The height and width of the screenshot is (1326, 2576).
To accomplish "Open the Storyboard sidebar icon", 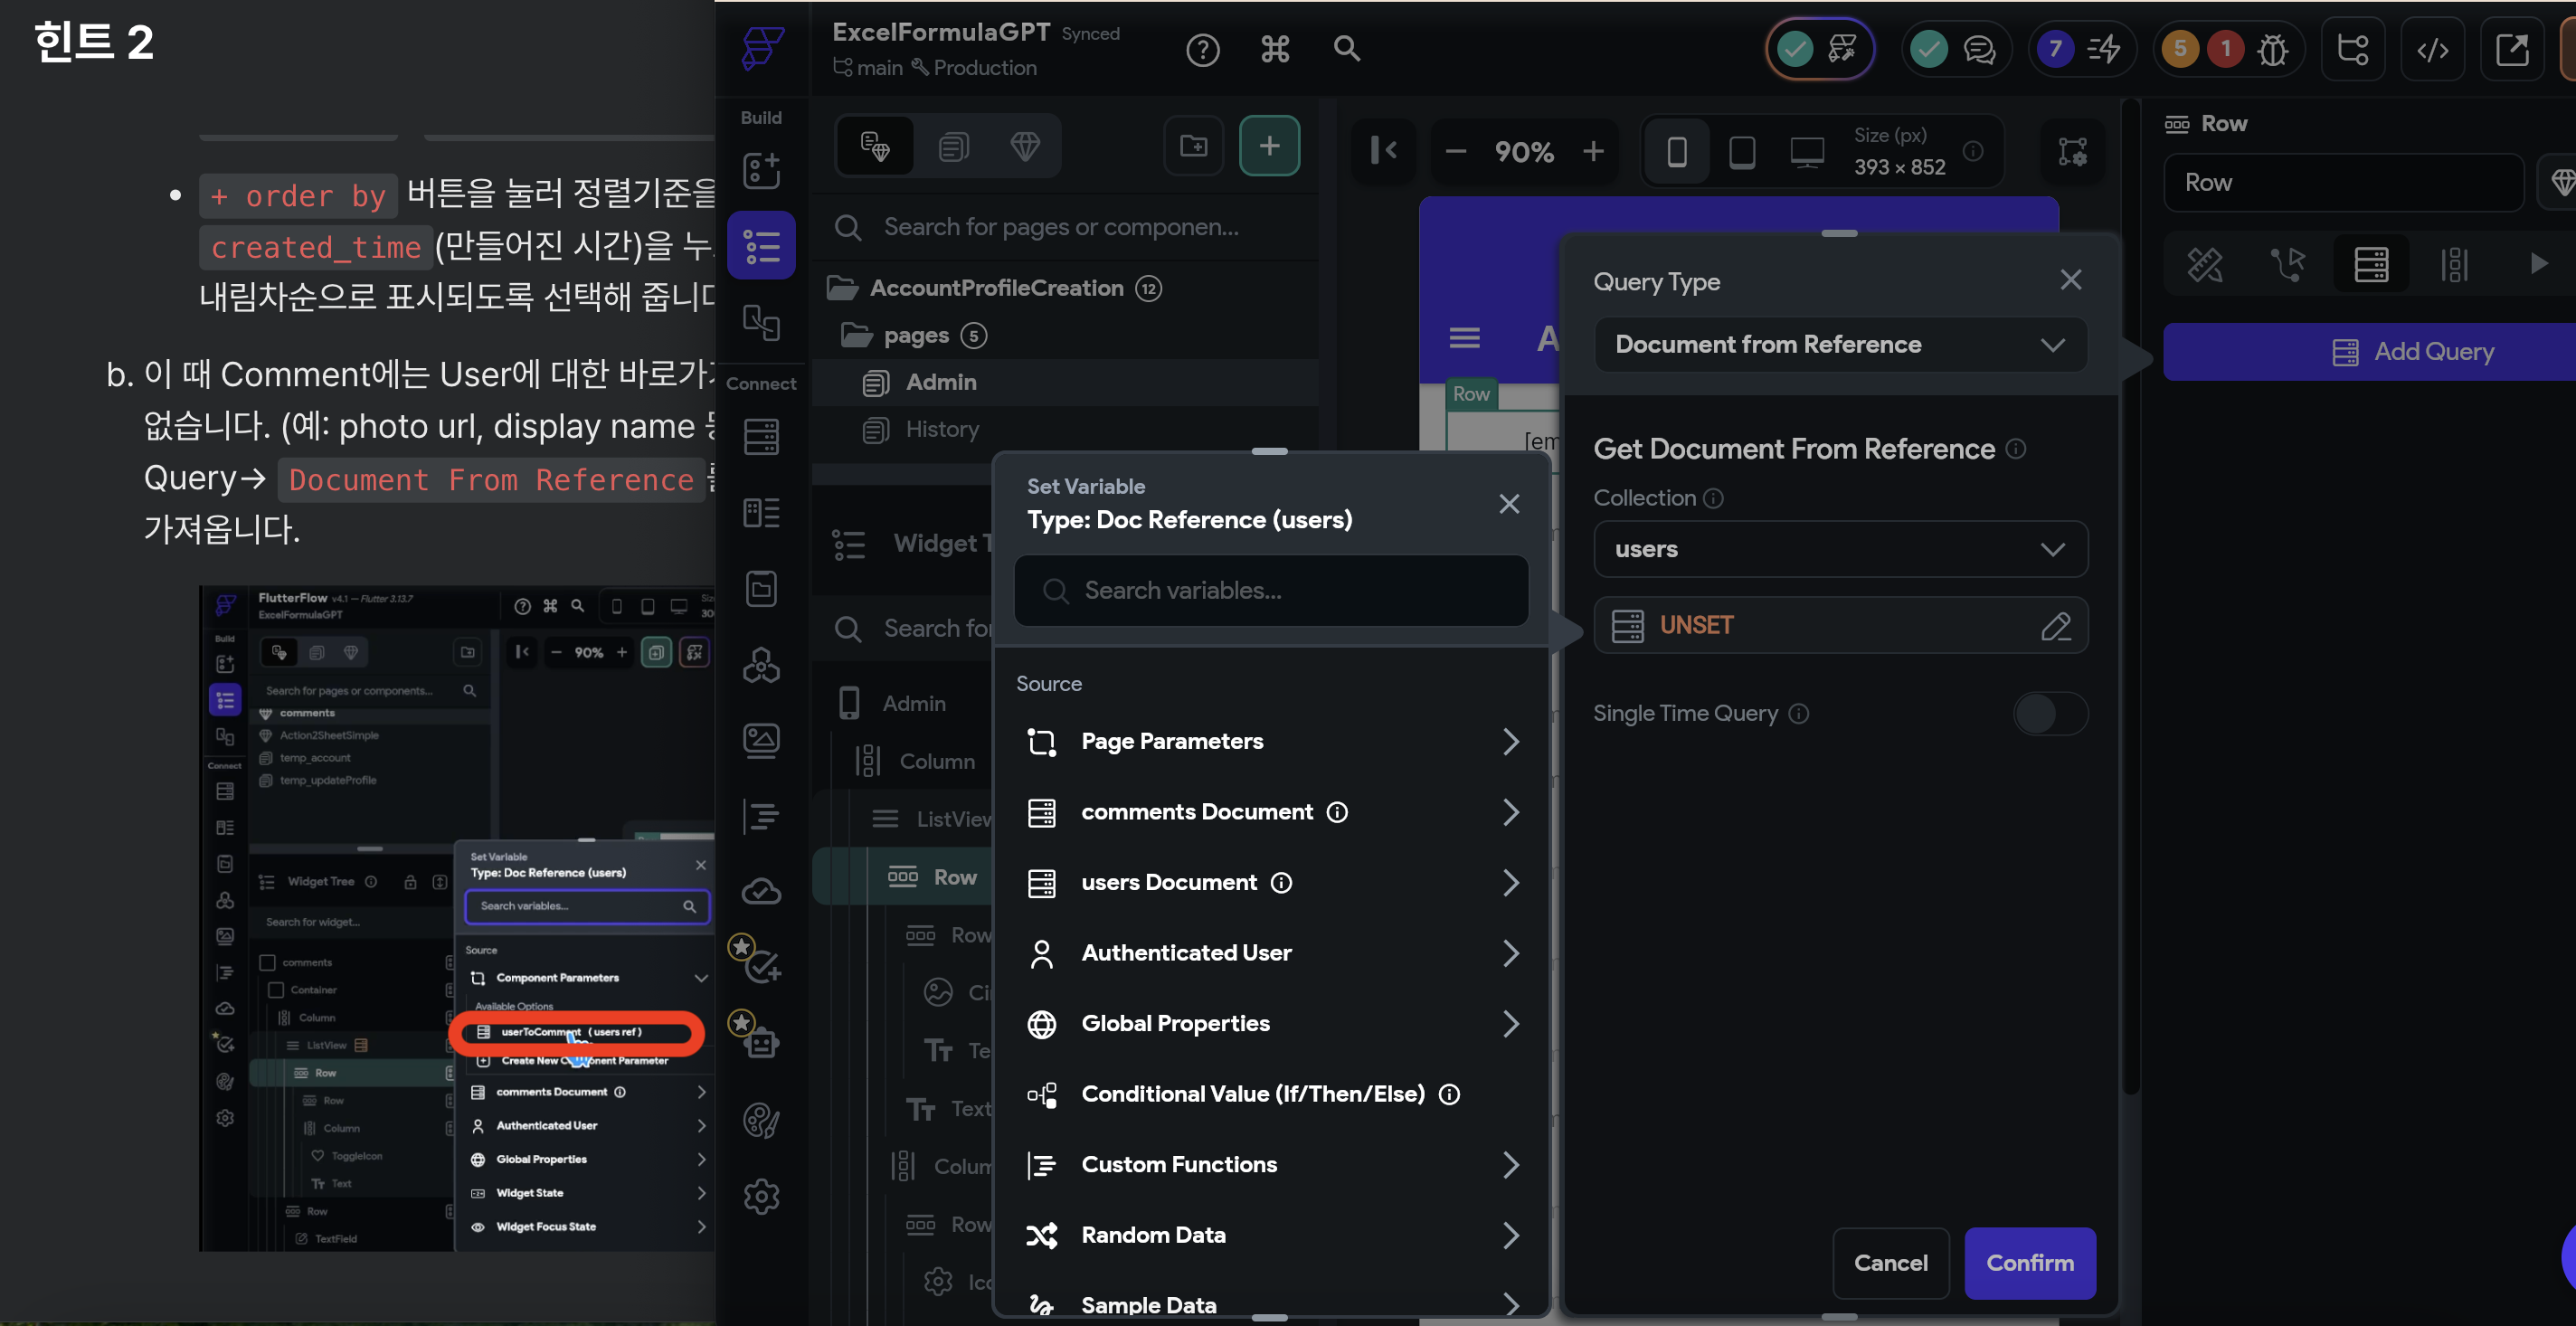I will [761, 322].
